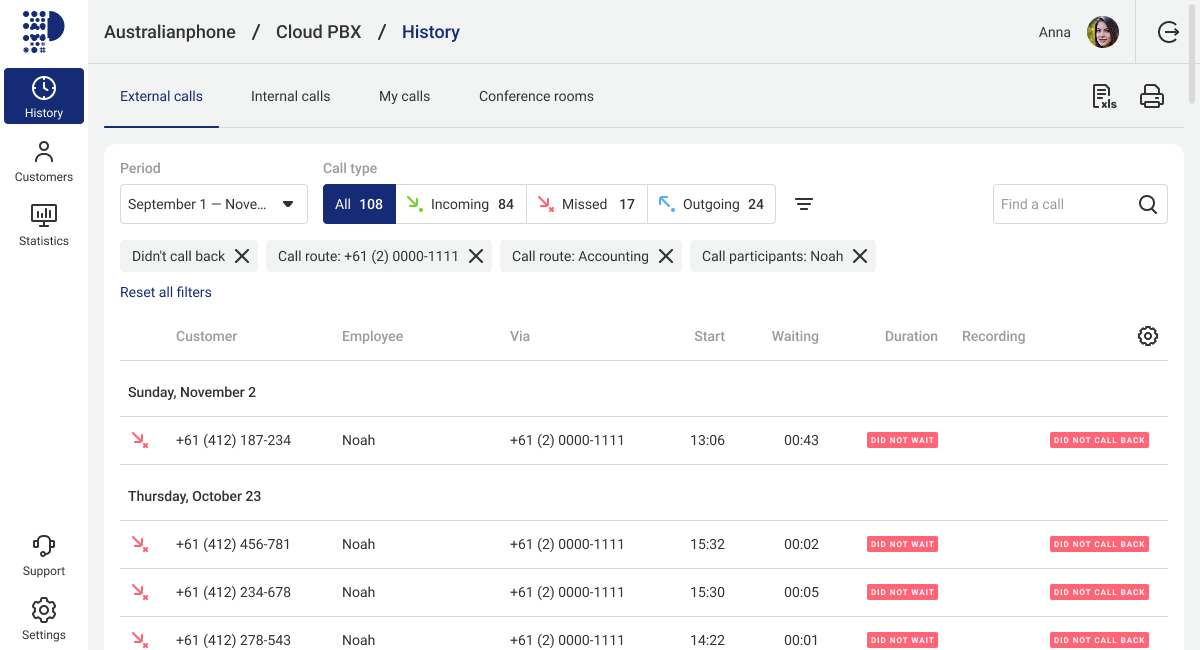Screen dimensions: 1200x650
Task: Open the Customers sidebar section
Action: 44,161
